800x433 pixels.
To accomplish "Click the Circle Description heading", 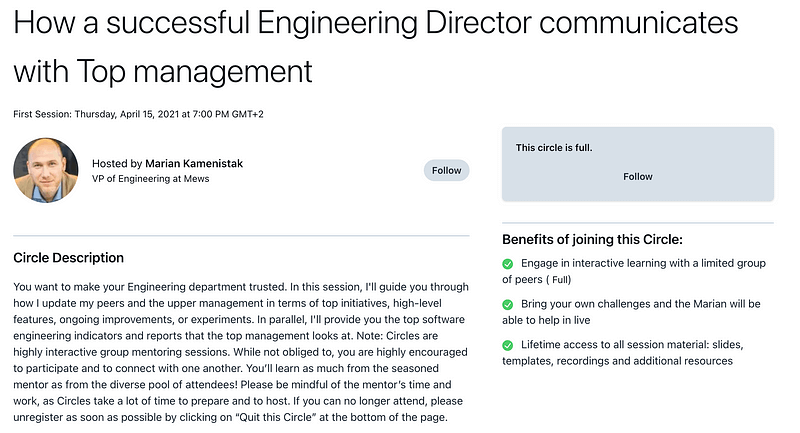I will tap(69, 258).
